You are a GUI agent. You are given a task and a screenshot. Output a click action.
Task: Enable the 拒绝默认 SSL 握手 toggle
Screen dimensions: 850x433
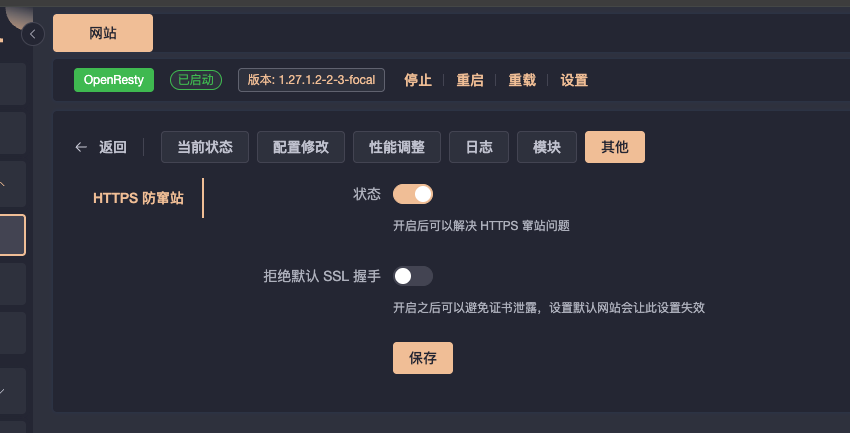[413, 276]
